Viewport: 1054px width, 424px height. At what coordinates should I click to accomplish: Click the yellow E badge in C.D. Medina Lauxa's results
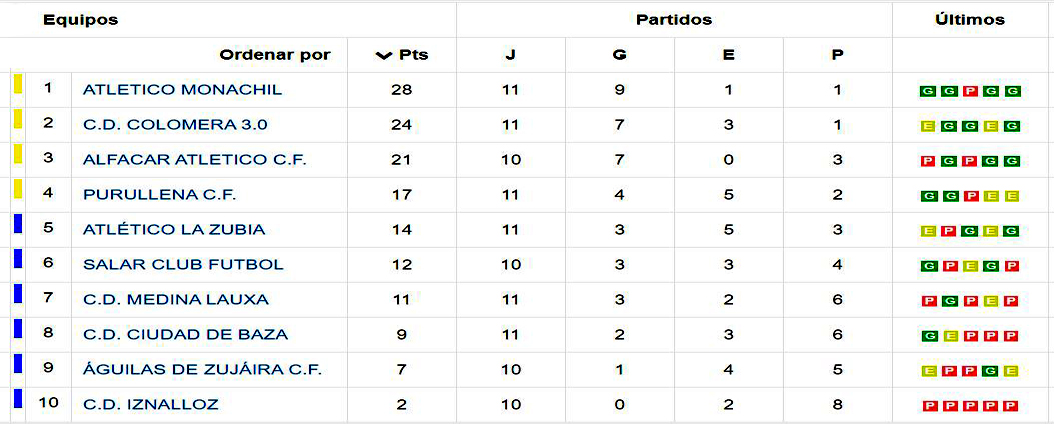[x=991, y=301]
